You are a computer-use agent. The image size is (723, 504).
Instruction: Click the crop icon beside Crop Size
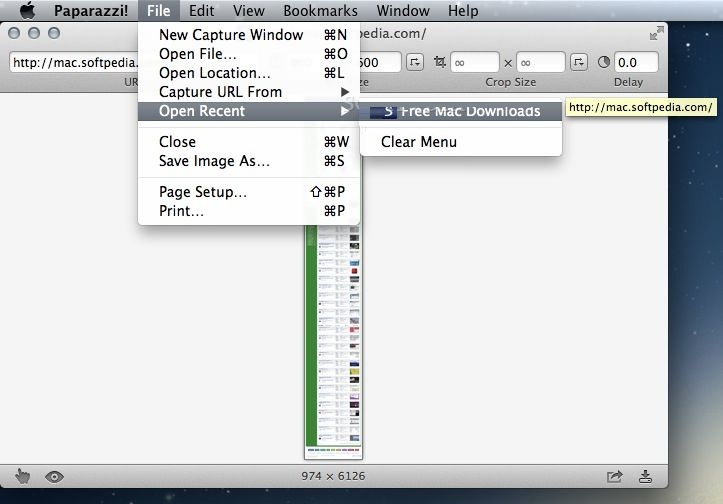click(440, 62)
